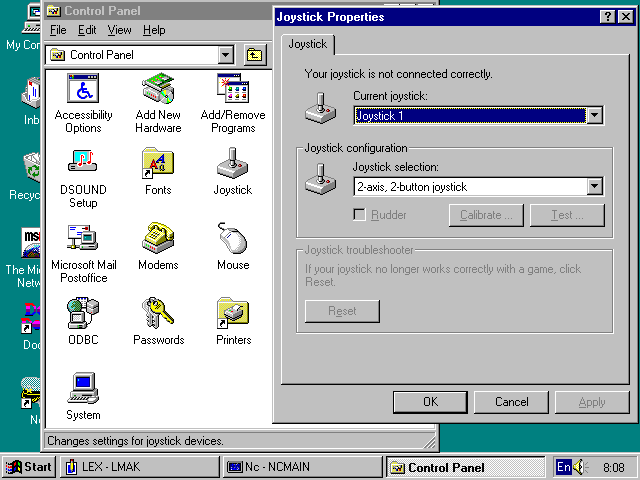Click the Start button on taskbar
This screenshot has height=480, width=640.
point(29,467)
